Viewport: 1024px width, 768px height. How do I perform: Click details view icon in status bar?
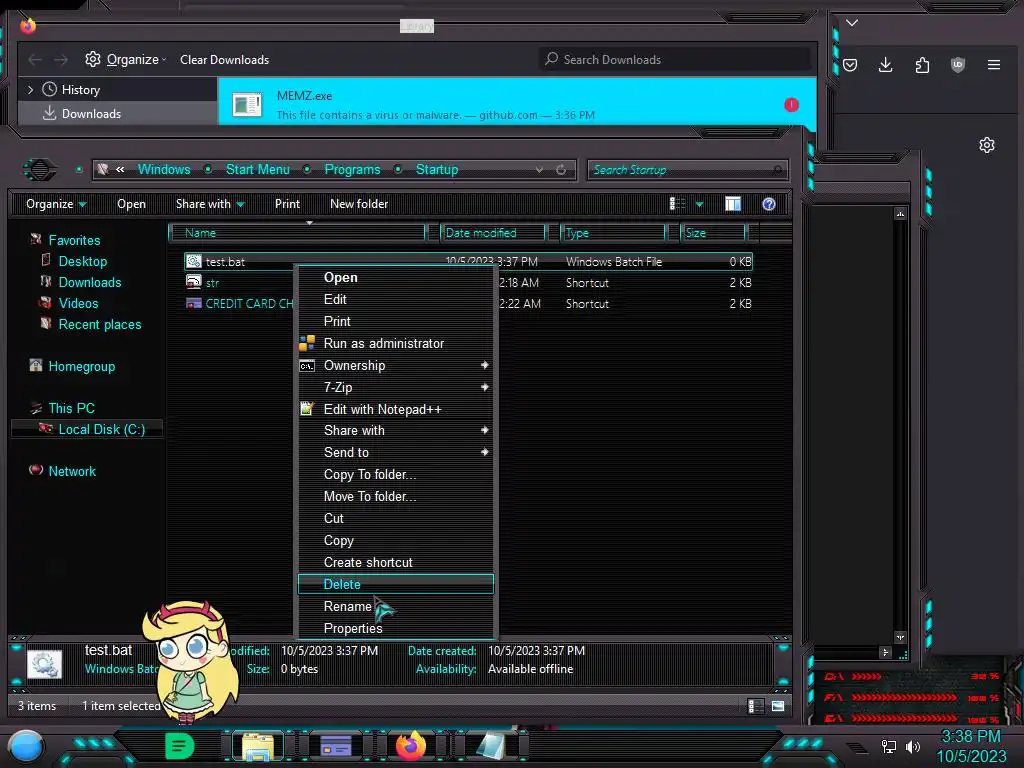(x=756, y=706)
